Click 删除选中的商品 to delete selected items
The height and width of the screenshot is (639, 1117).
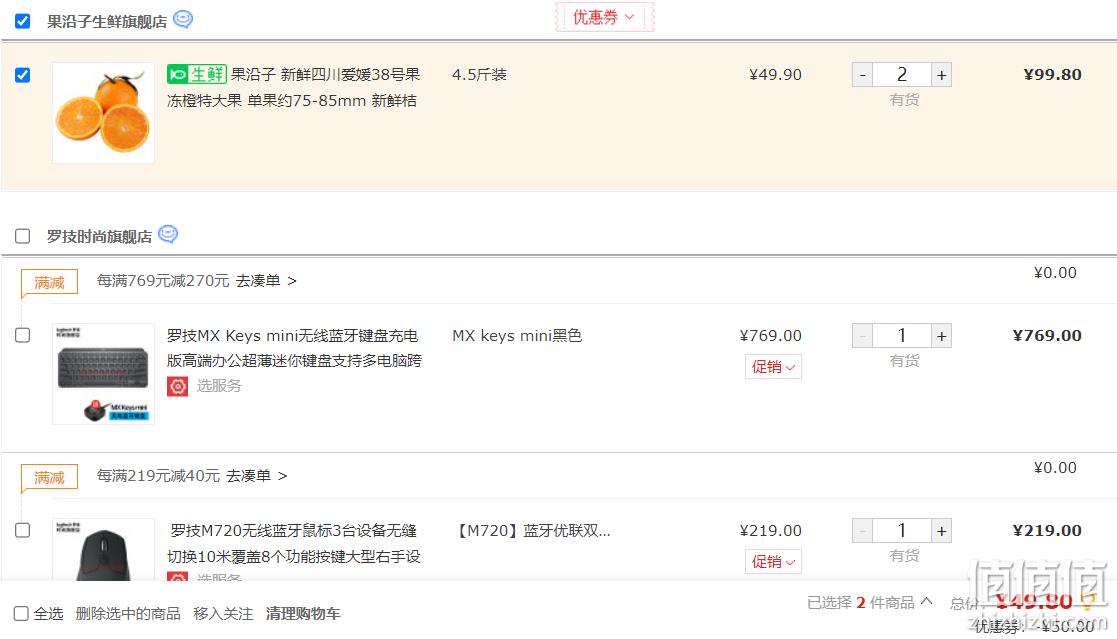click(128, 613)
